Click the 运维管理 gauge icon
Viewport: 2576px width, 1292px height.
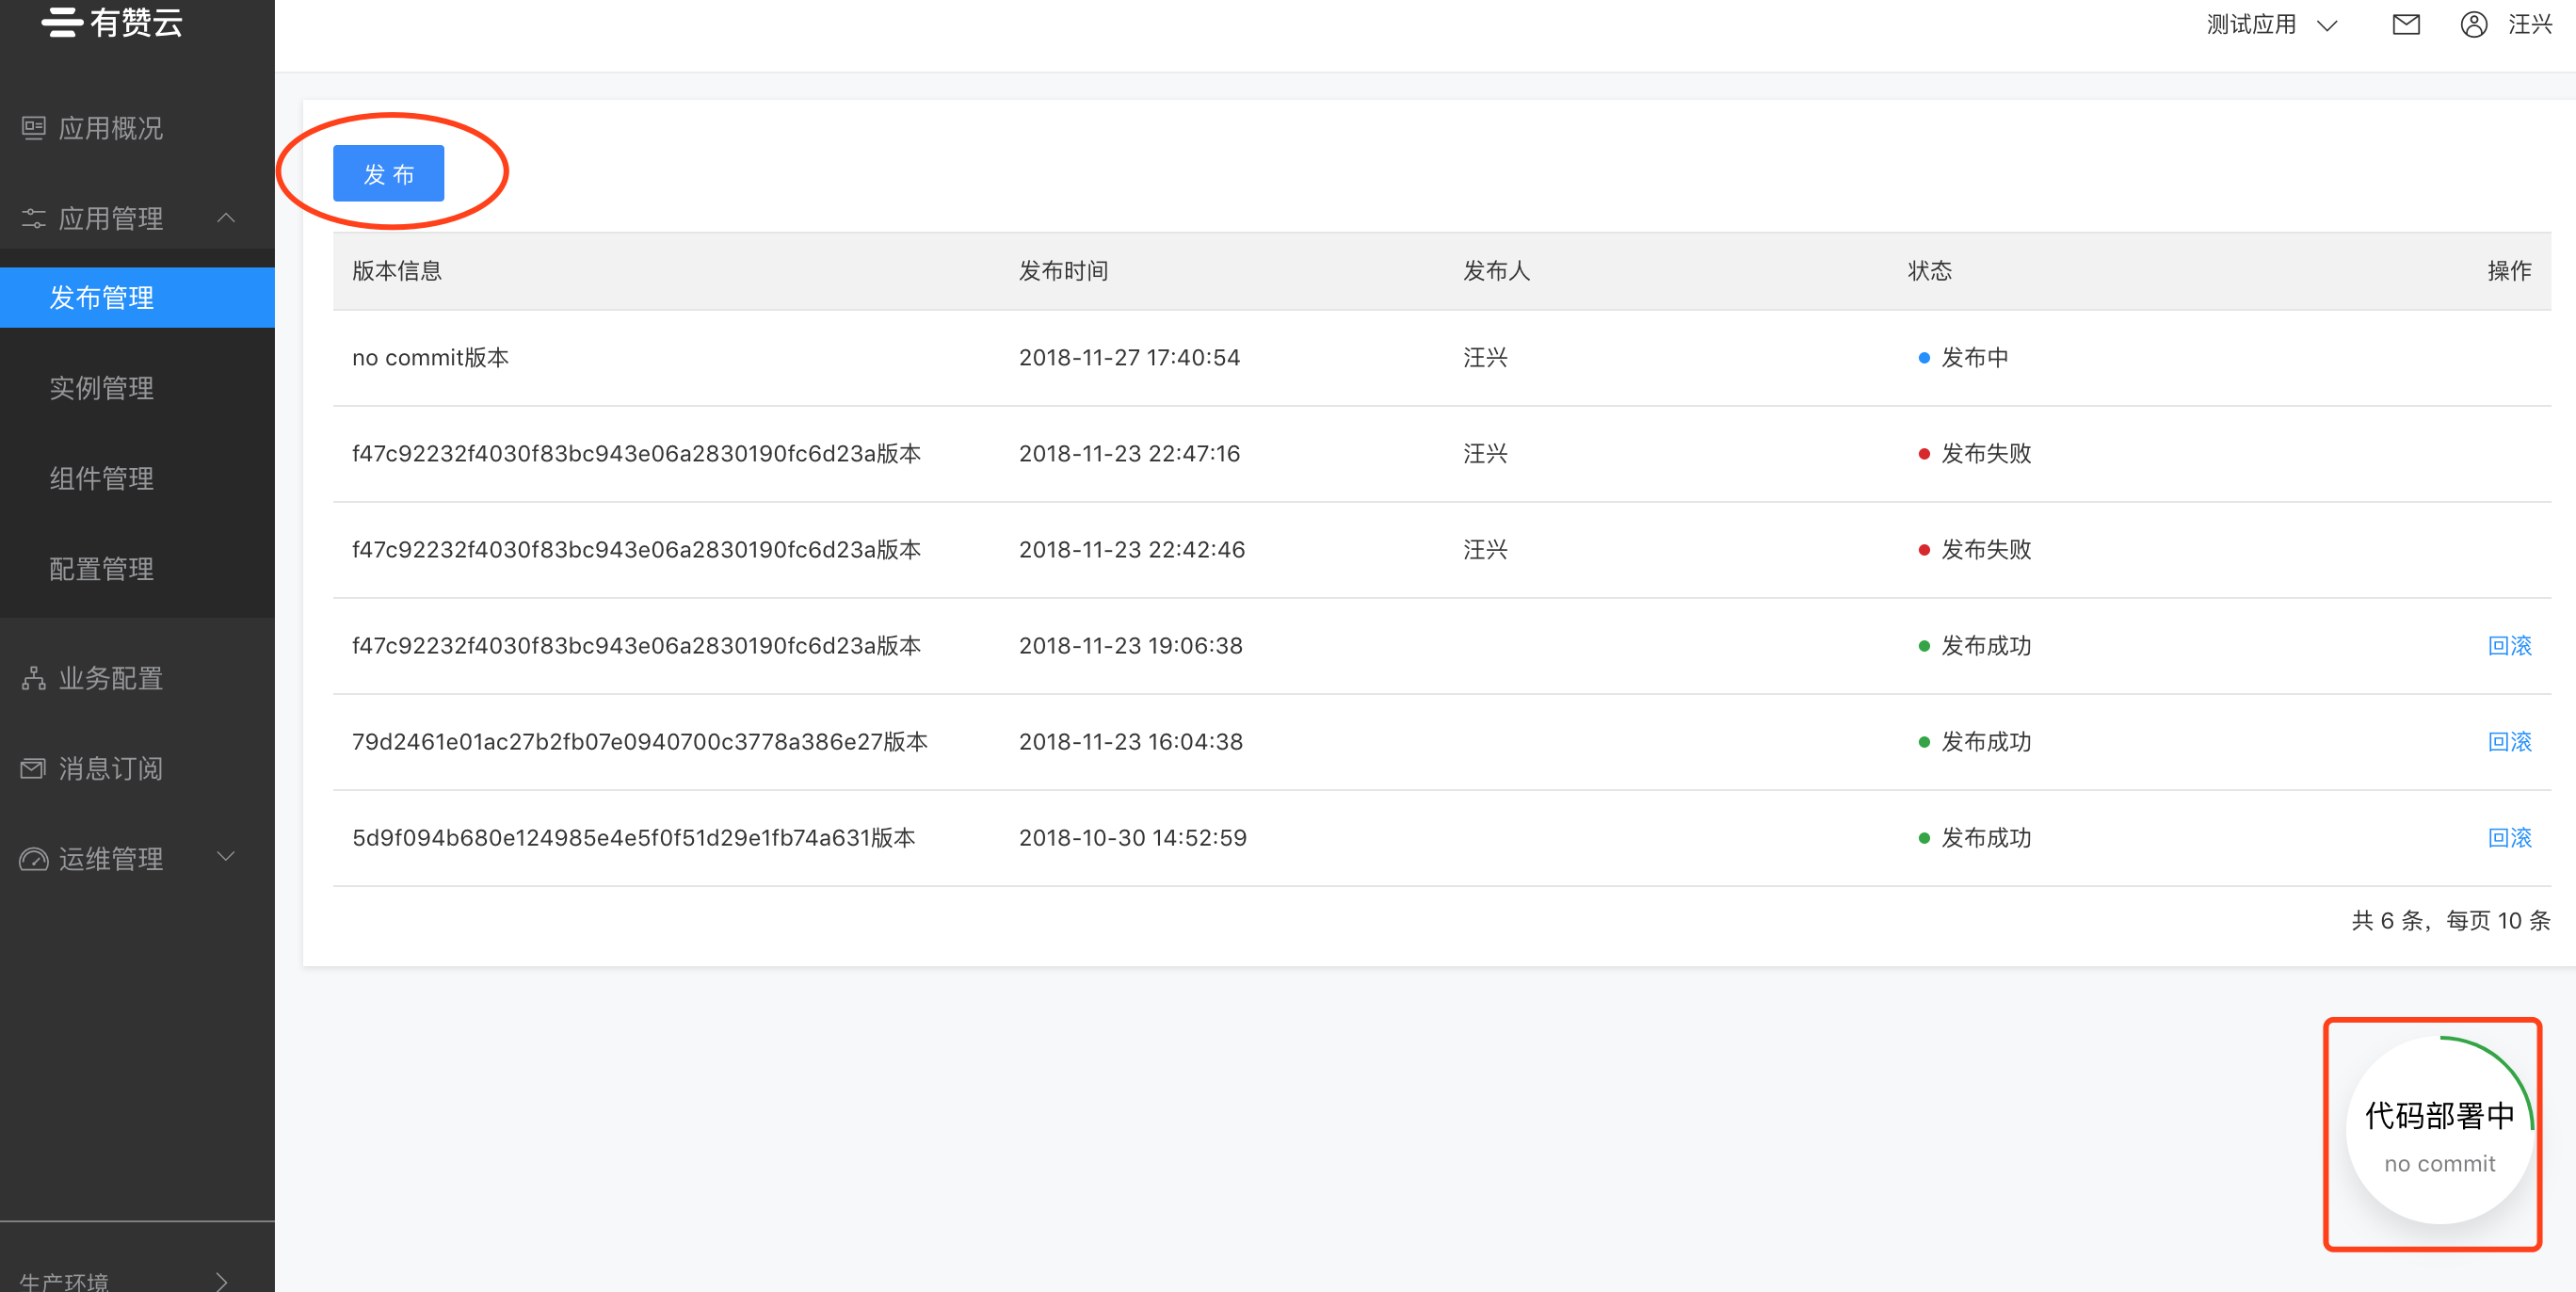click(x=34, y=859)
